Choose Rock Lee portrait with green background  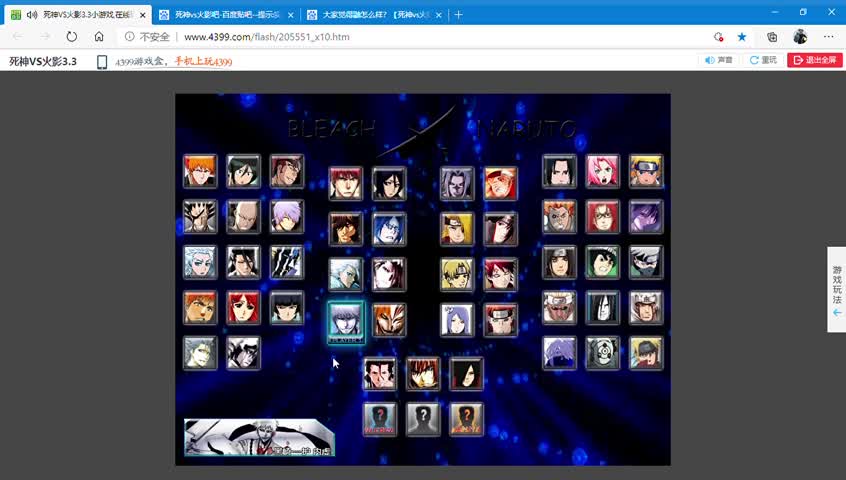click(x=603, y=262)
